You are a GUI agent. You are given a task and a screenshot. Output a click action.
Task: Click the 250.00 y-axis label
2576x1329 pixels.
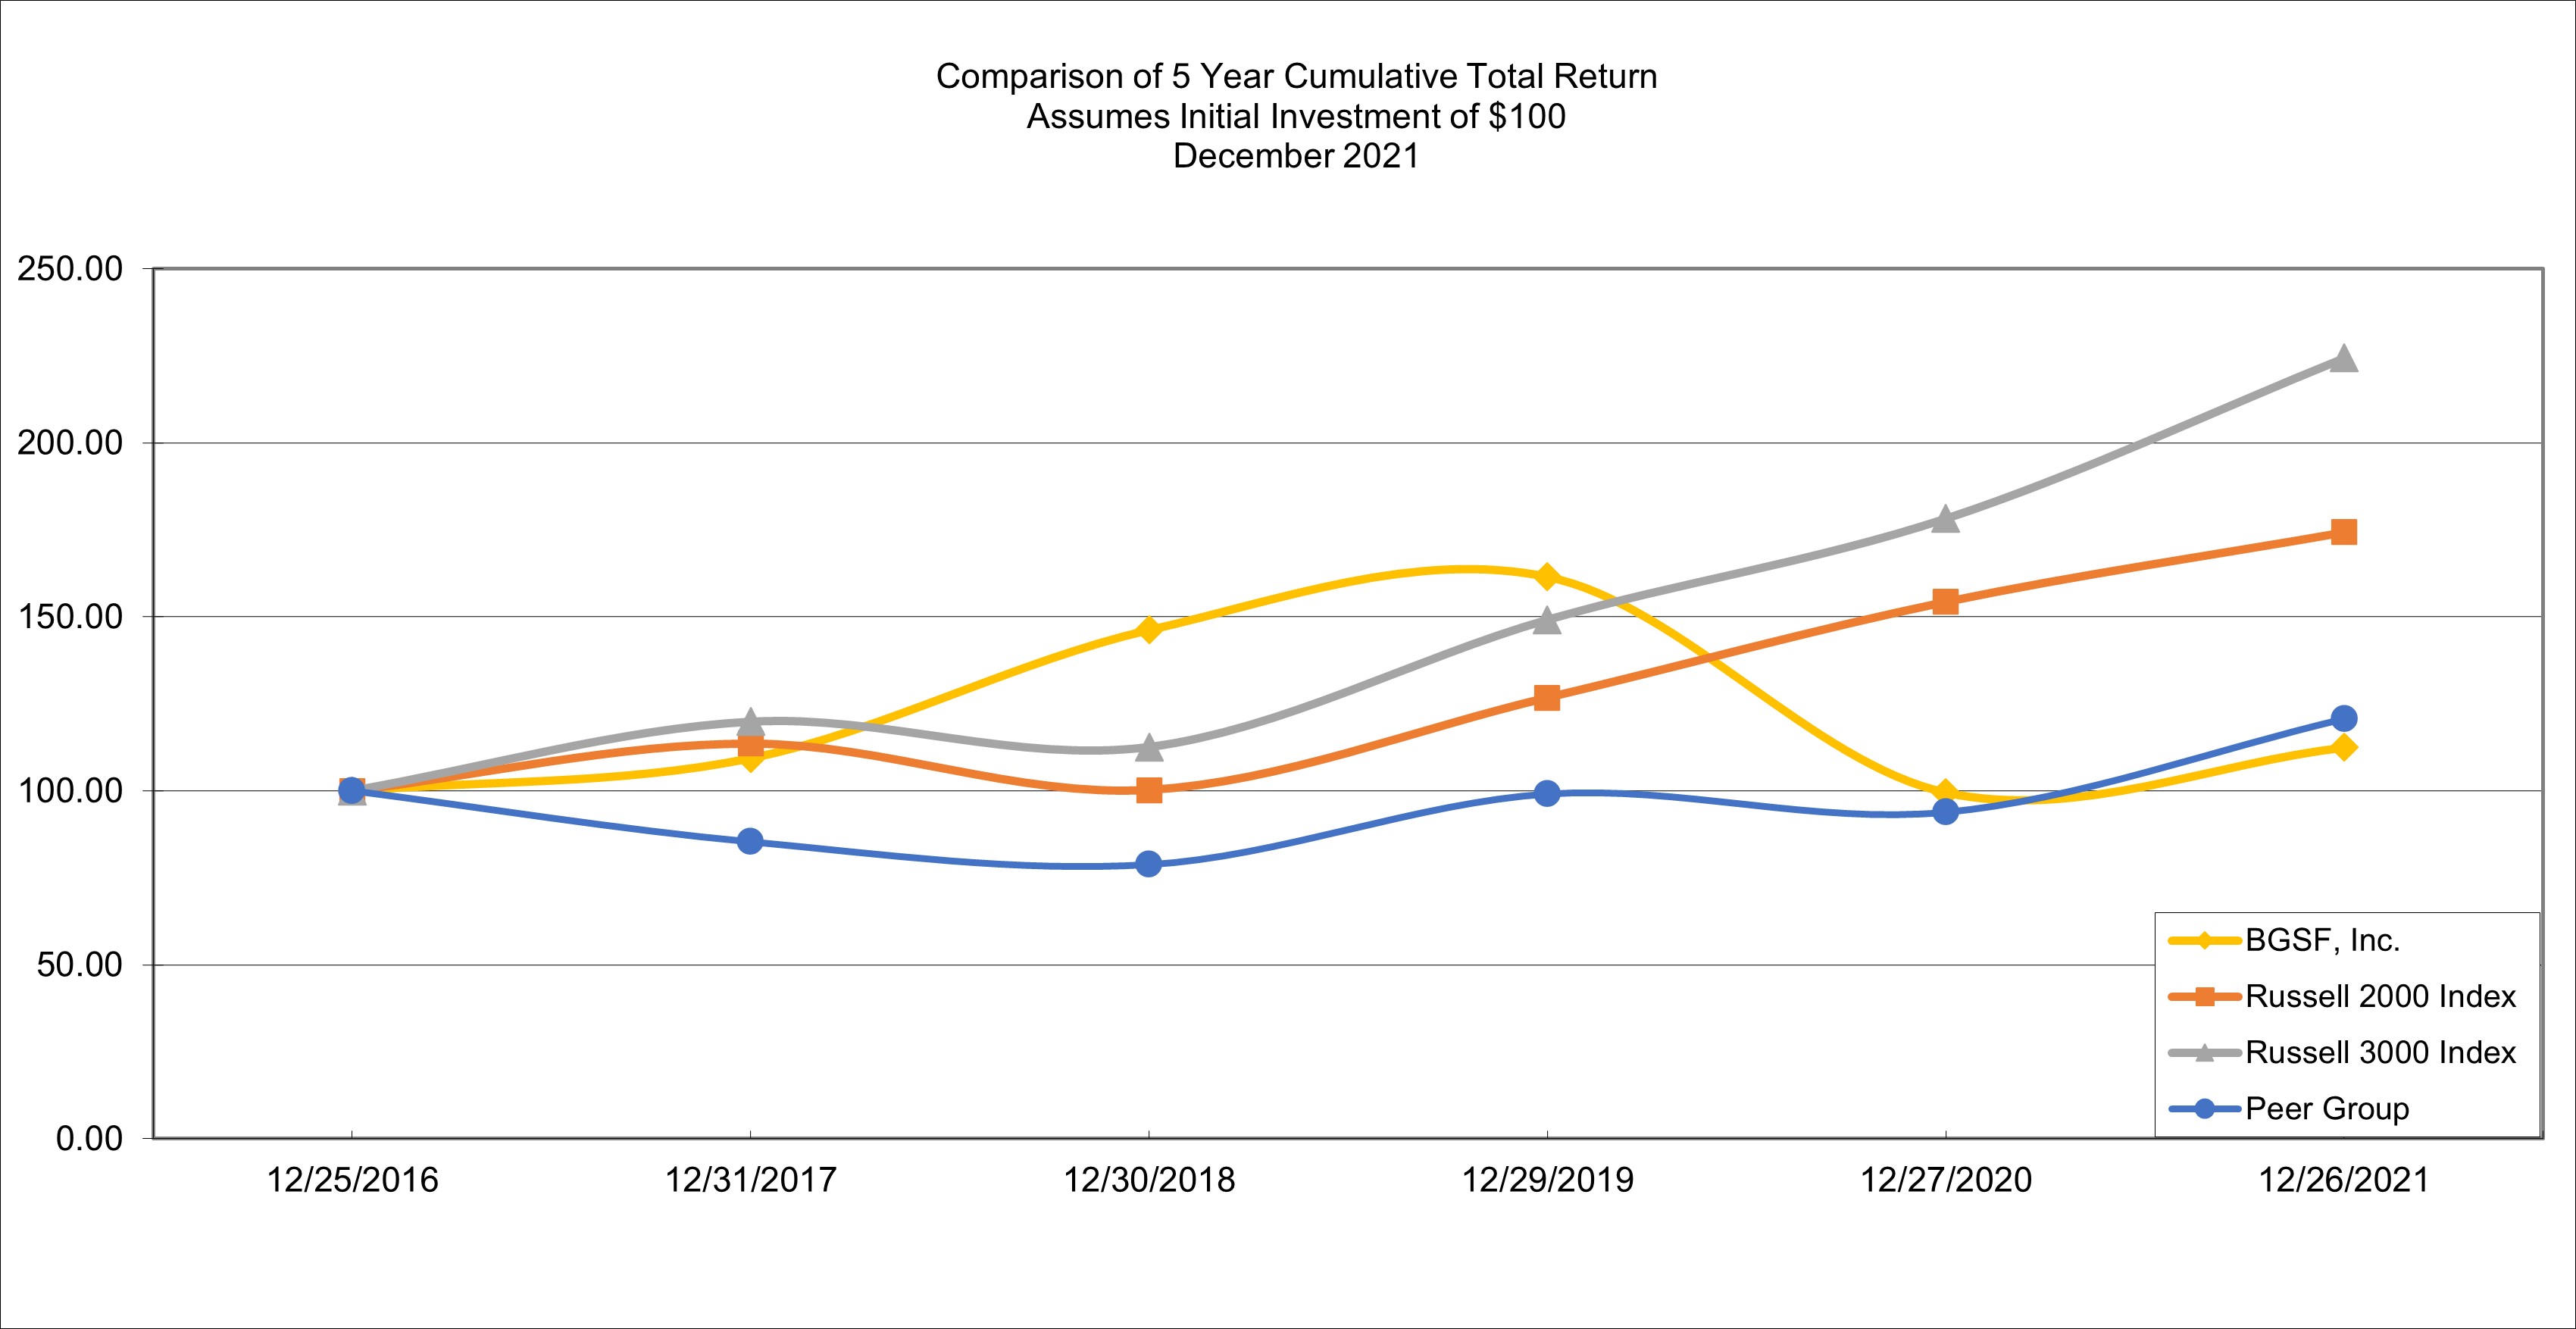[x=70, y=269]
